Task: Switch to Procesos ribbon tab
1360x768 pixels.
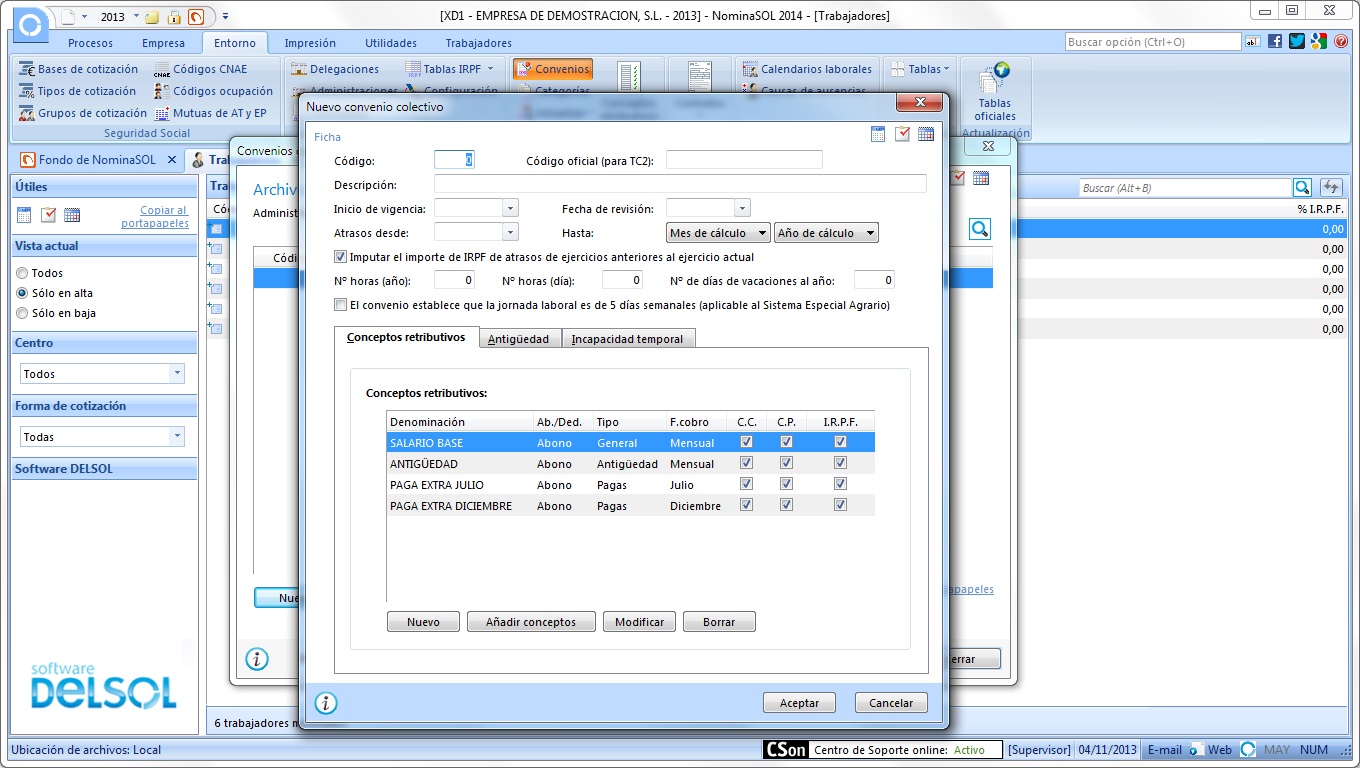Action: pos(91,43)
